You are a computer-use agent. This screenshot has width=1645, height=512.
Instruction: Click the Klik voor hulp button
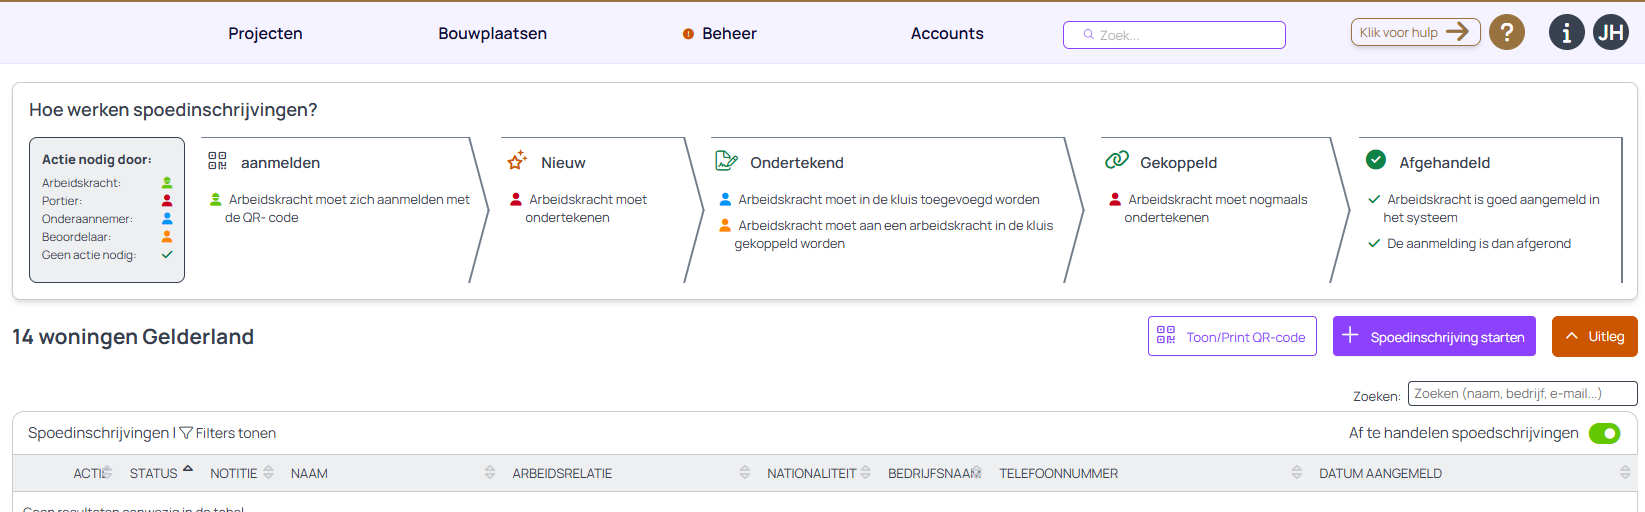tap(1415, 32)
